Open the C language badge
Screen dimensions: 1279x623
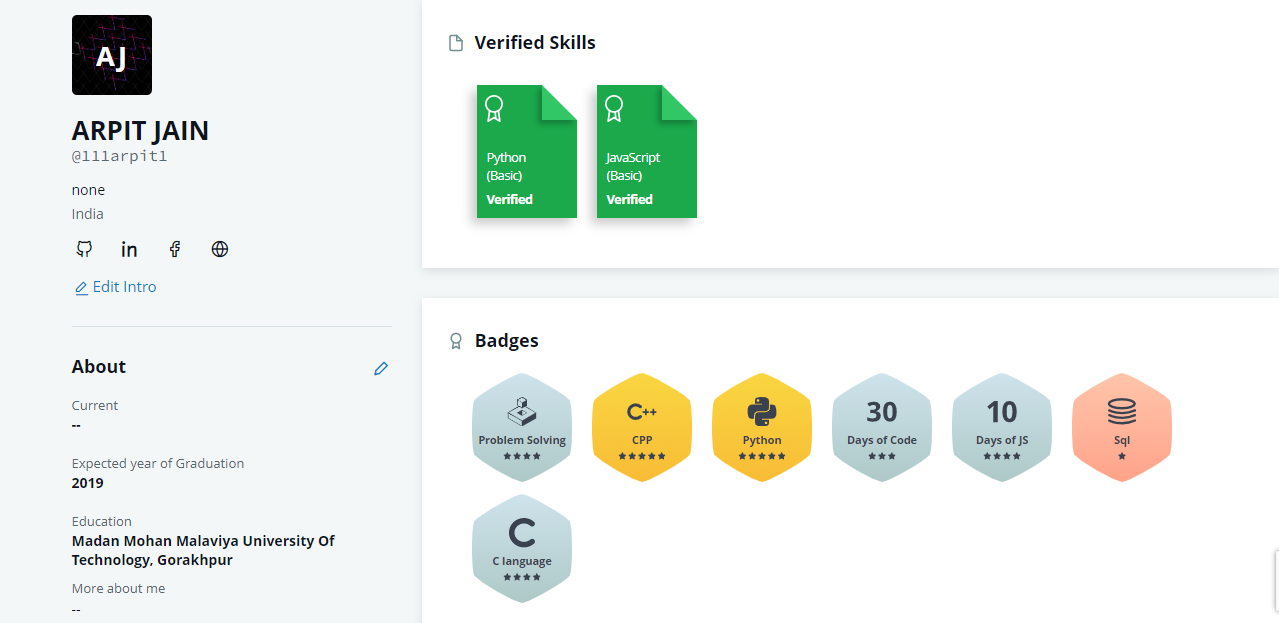(x=522, y=548)
